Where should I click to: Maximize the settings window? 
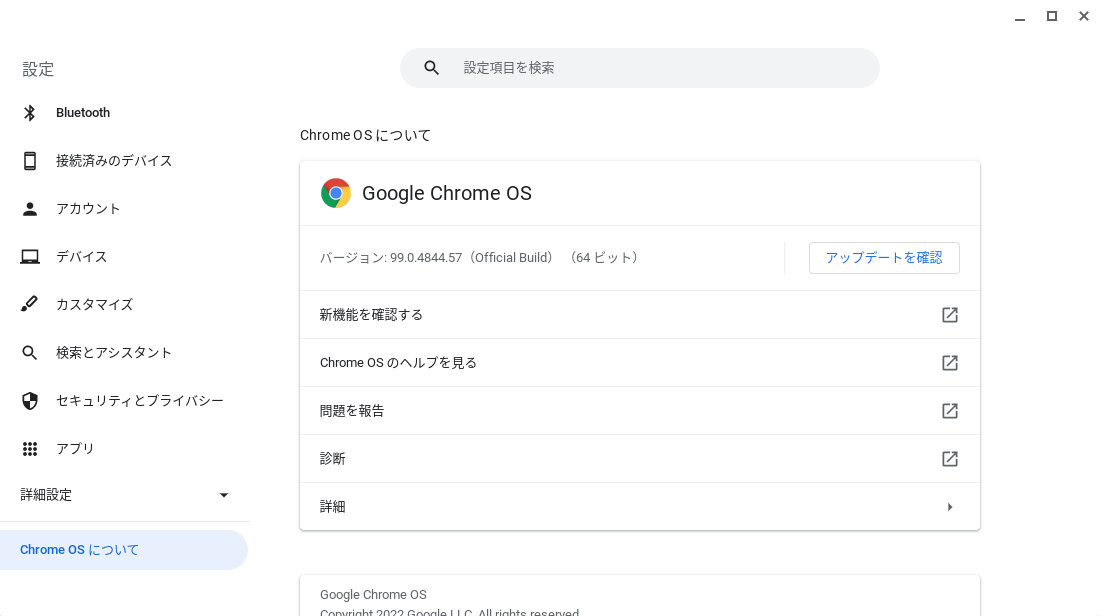(x=1052, y=16)
